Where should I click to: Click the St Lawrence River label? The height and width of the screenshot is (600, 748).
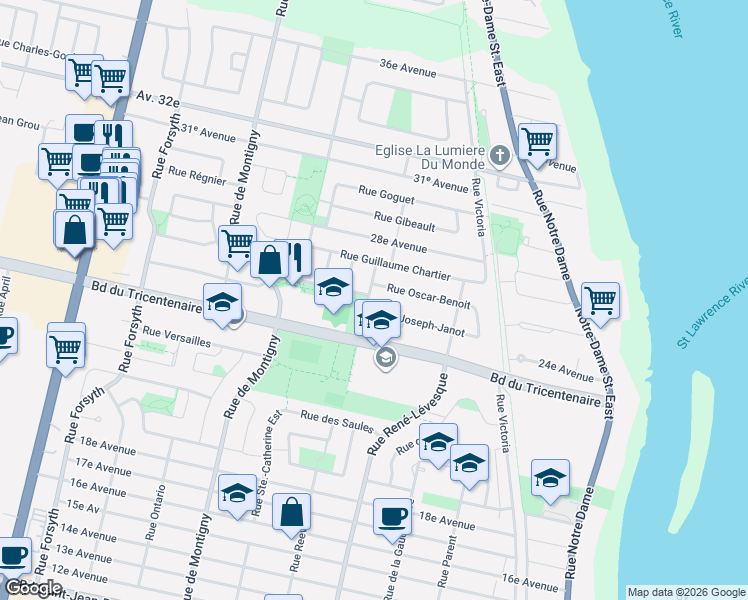tap(713, 313)
